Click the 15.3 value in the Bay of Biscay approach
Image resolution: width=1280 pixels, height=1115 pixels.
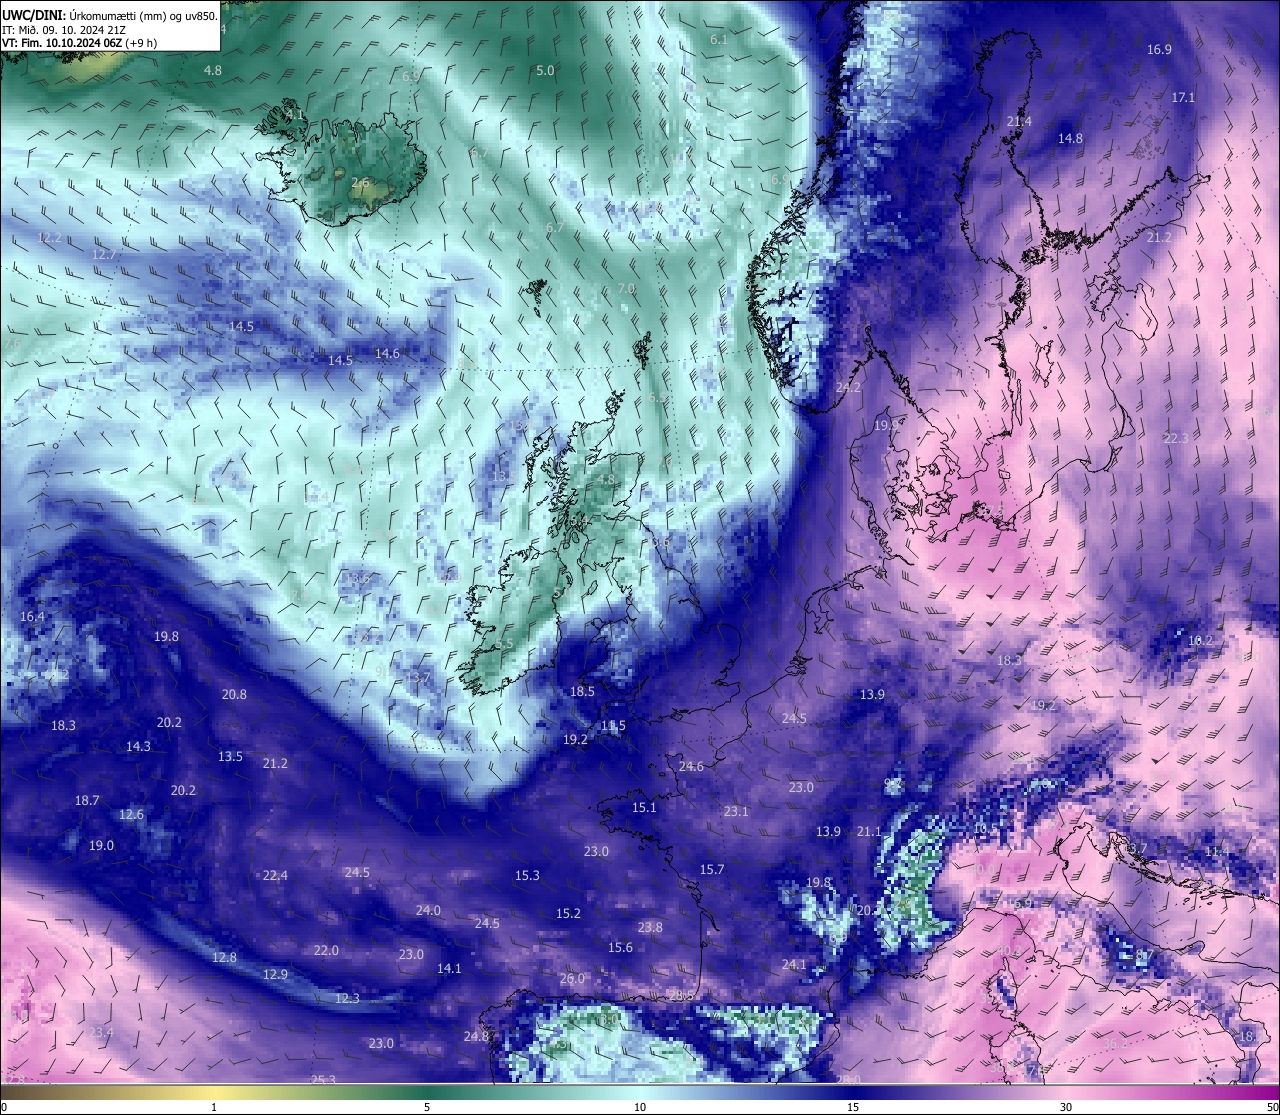click(x=527, y=875)
